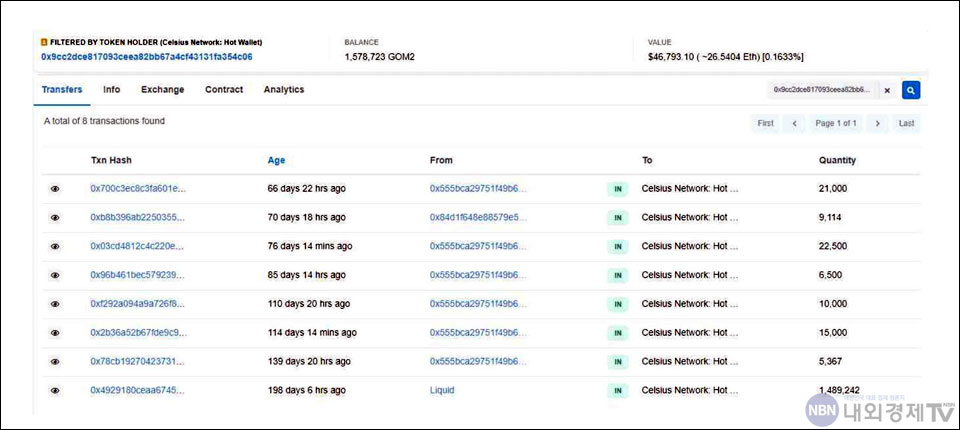Click eye icon for the 0xf292a094a9a726f8 transaction
The width and height of the screenshot is (960, 430).
(x=55, y=304)
